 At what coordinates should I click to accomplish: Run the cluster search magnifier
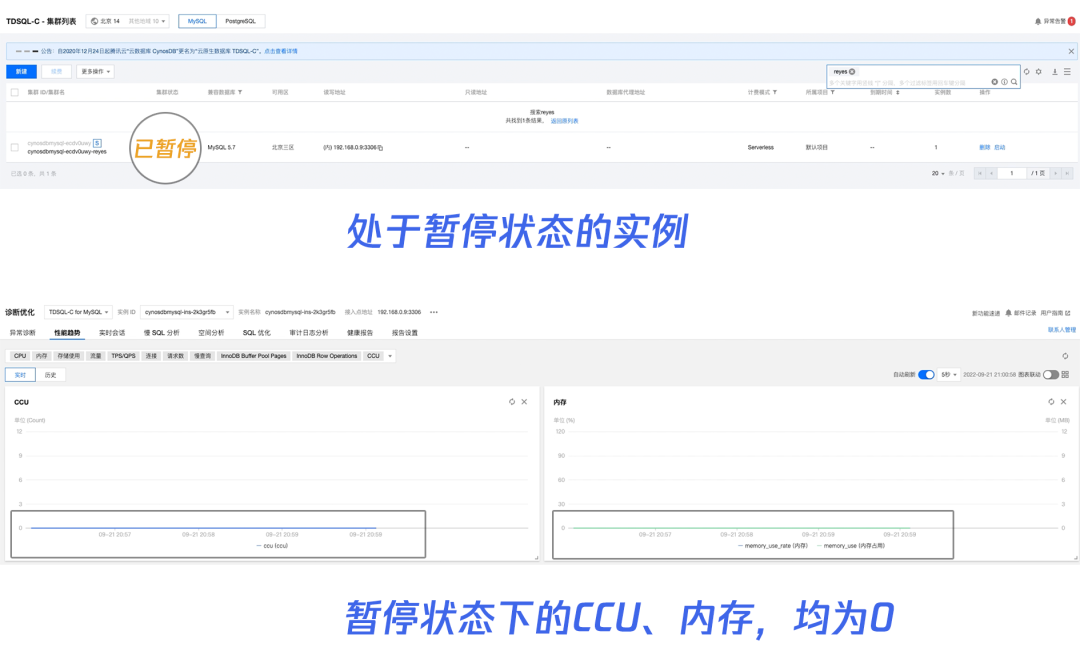[1014, 82]
